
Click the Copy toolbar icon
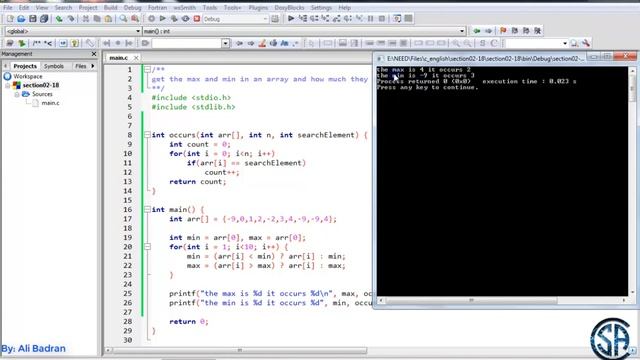point(97,19)
